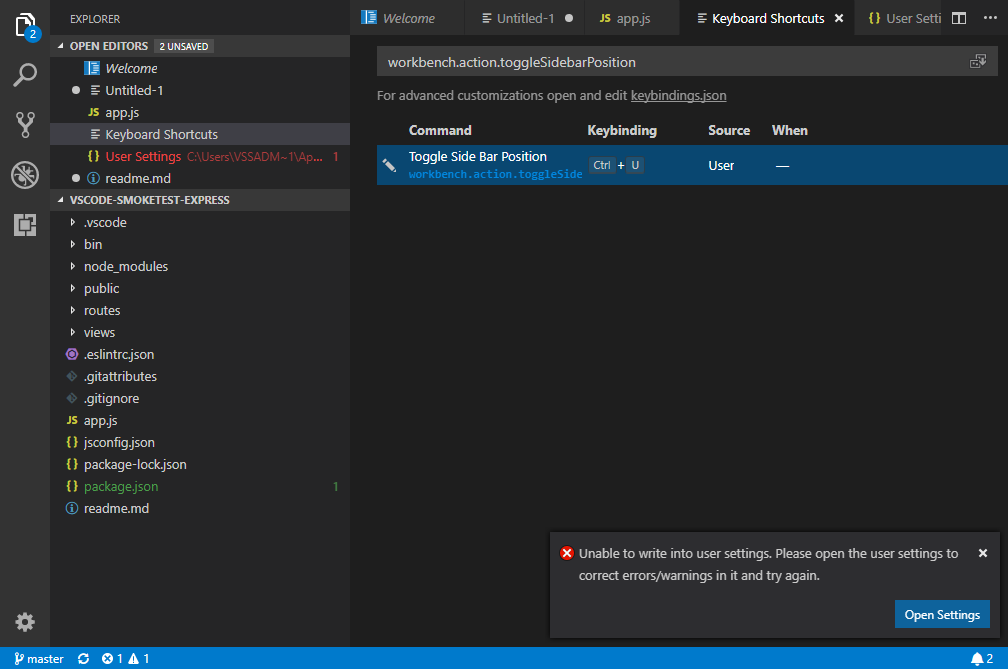
Task: Click the EXPLORER panel title
Action: 95,19
